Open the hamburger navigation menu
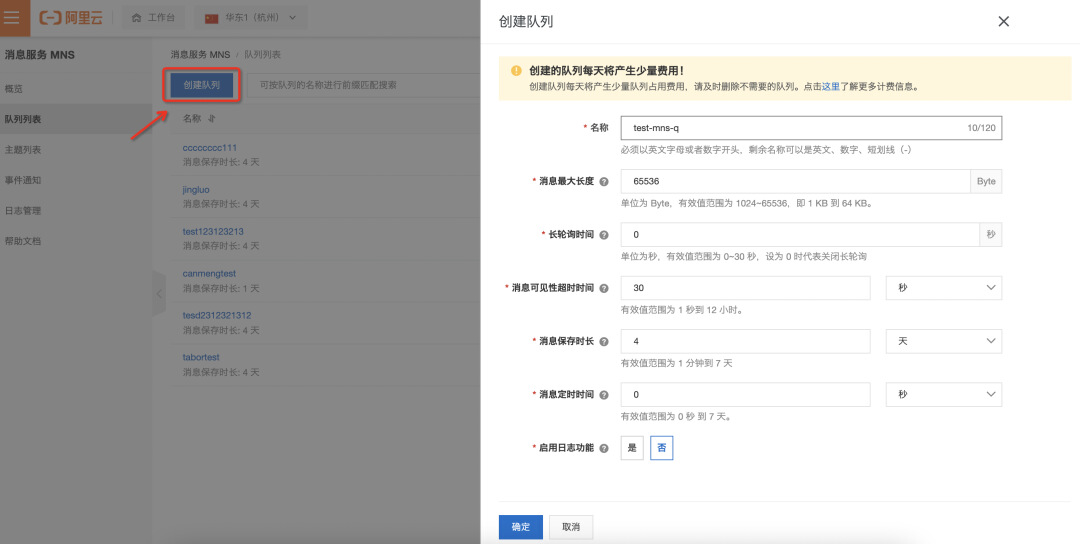 pos(12,18)
